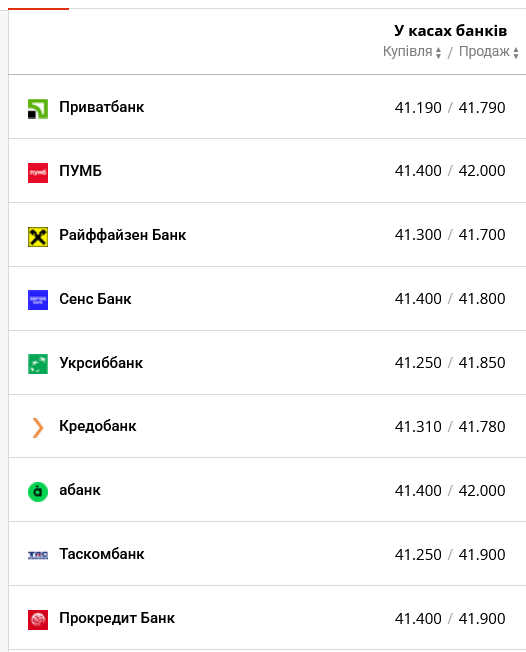Screen dimensions: 526x652
Task: Click the Купівля column label
Action: tap(407, 52)
